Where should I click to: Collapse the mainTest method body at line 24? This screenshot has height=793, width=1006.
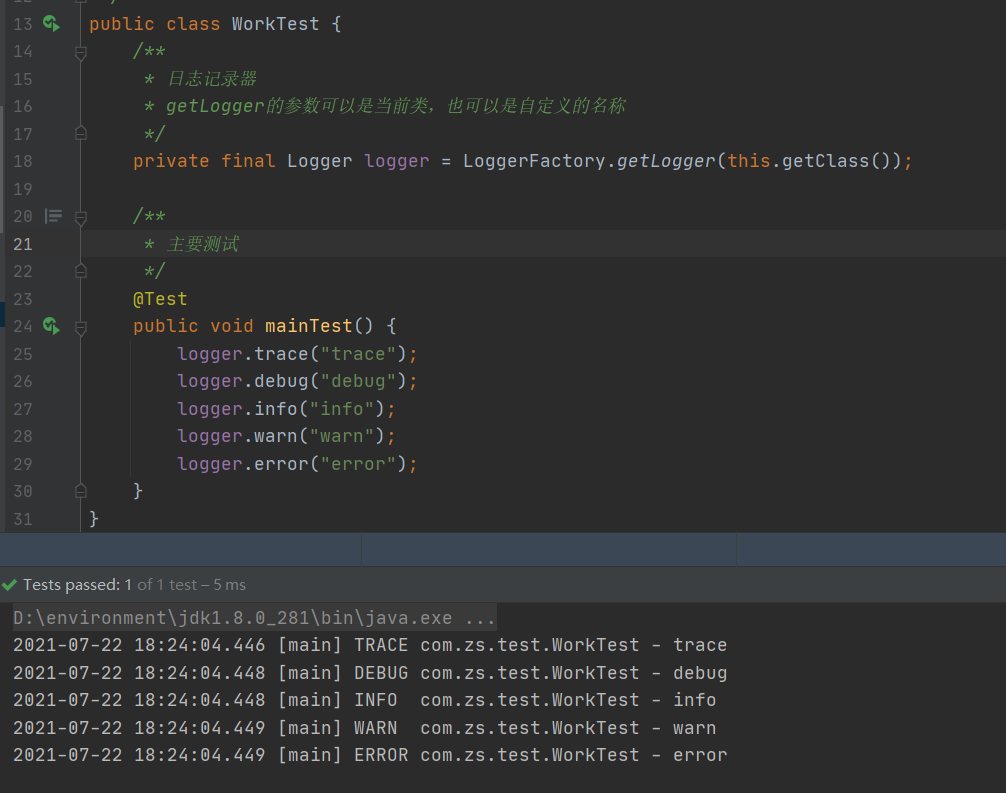[x=81, y=326]
